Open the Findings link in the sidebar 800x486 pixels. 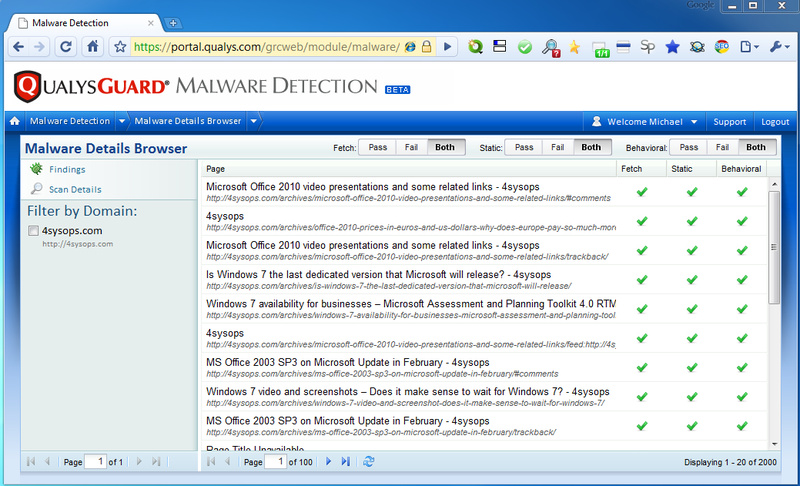pos(67,169)
